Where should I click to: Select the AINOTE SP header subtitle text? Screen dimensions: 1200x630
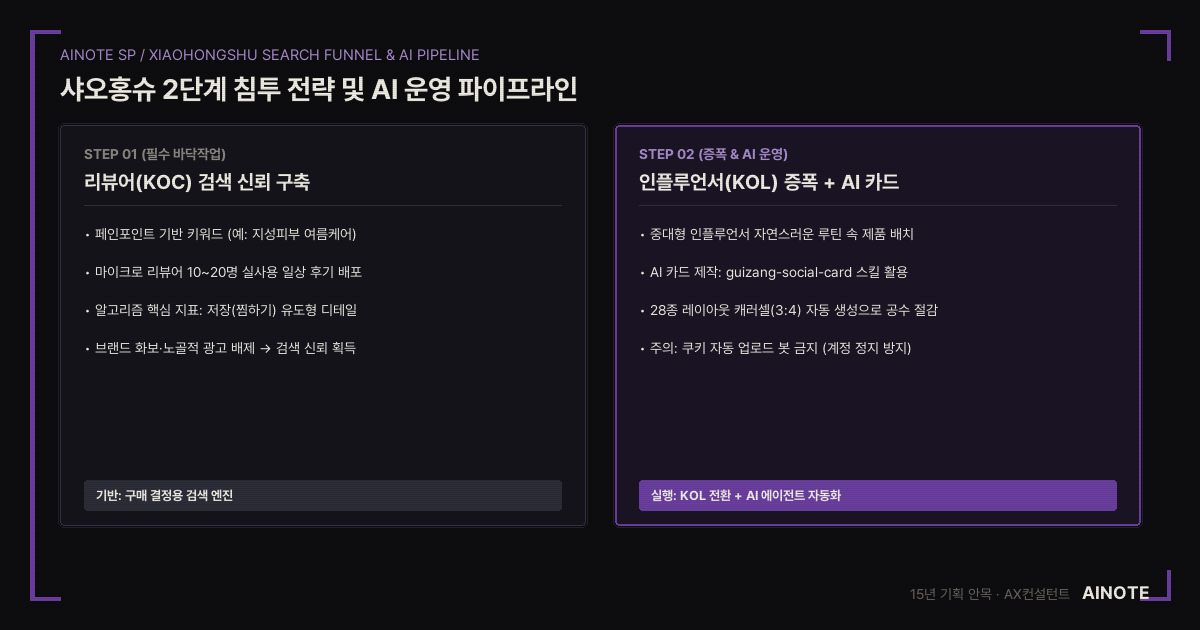[x=269, y=54]
